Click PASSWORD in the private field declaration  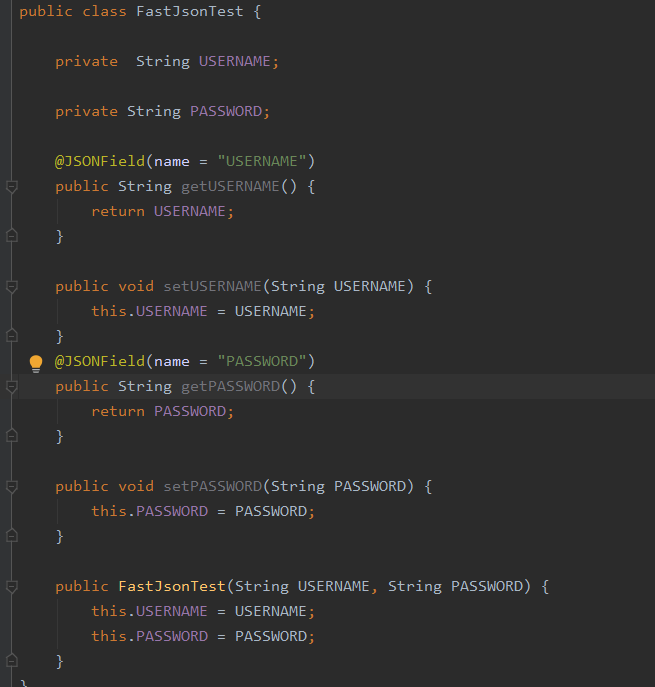(226, 111)
